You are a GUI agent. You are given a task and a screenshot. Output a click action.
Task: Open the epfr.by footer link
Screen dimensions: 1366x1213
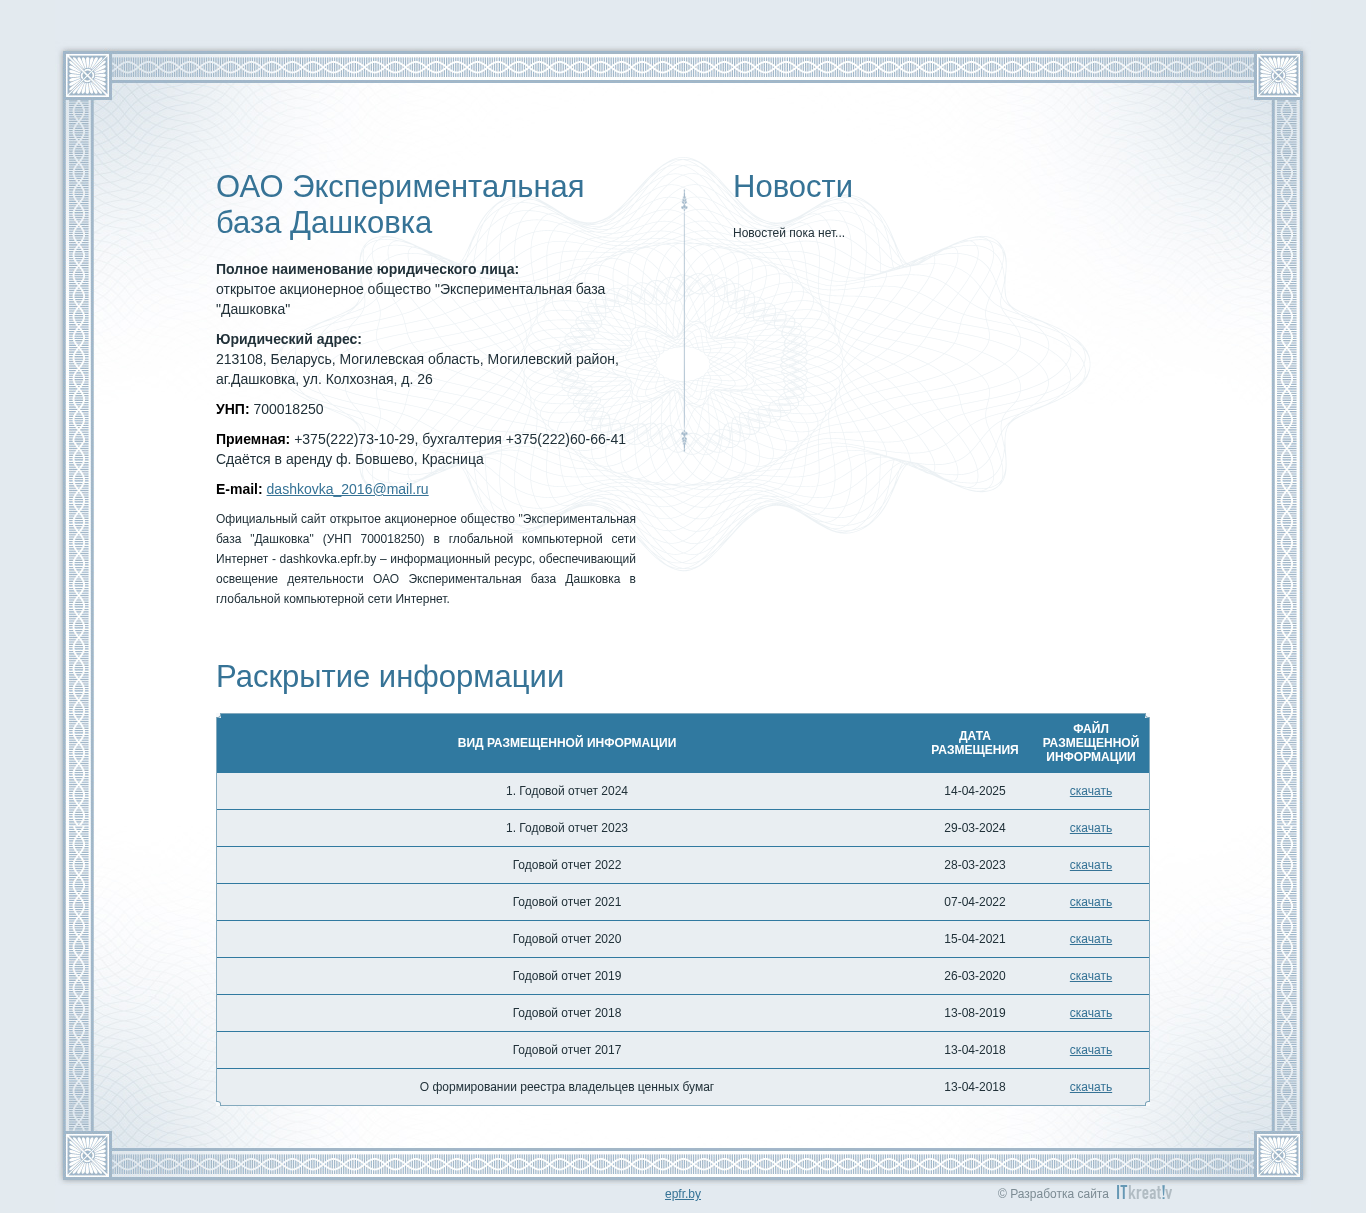tap(683, 1194)
